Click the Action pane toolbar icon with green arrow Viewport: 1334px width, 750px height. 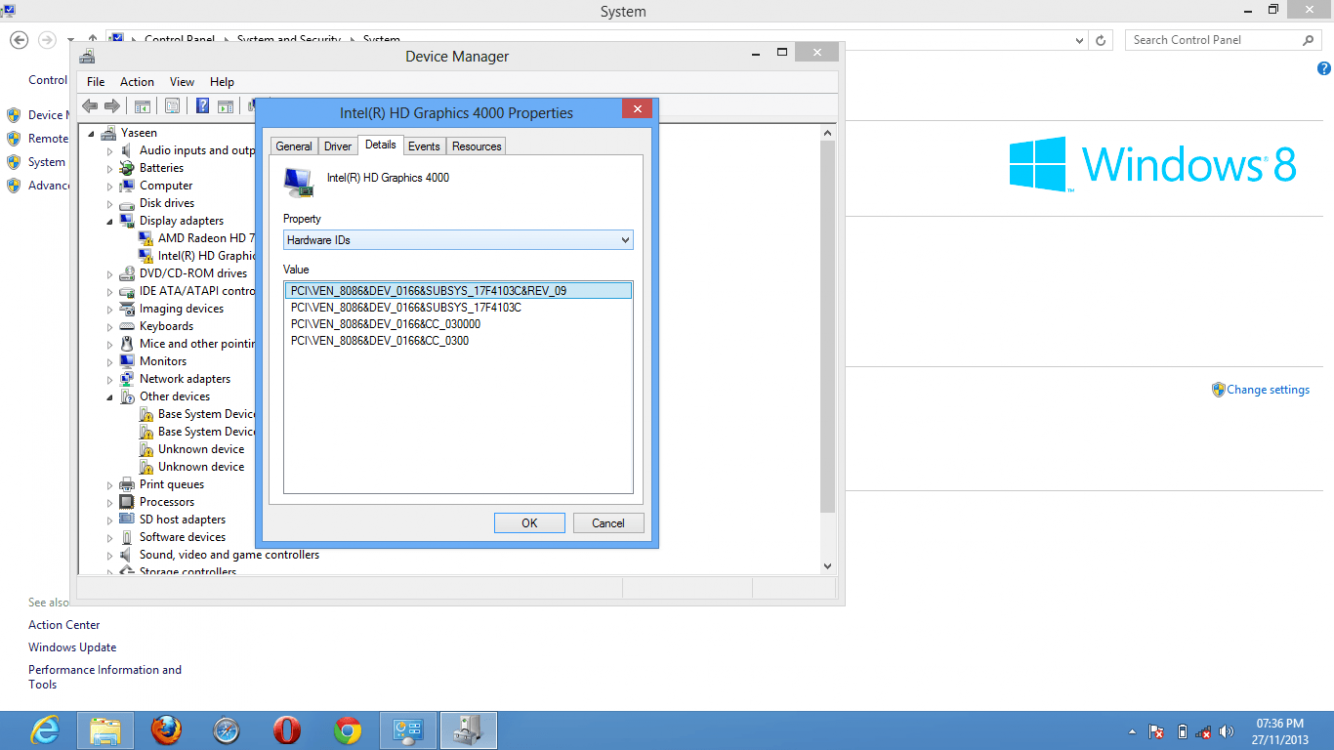(x=226, y=106)
